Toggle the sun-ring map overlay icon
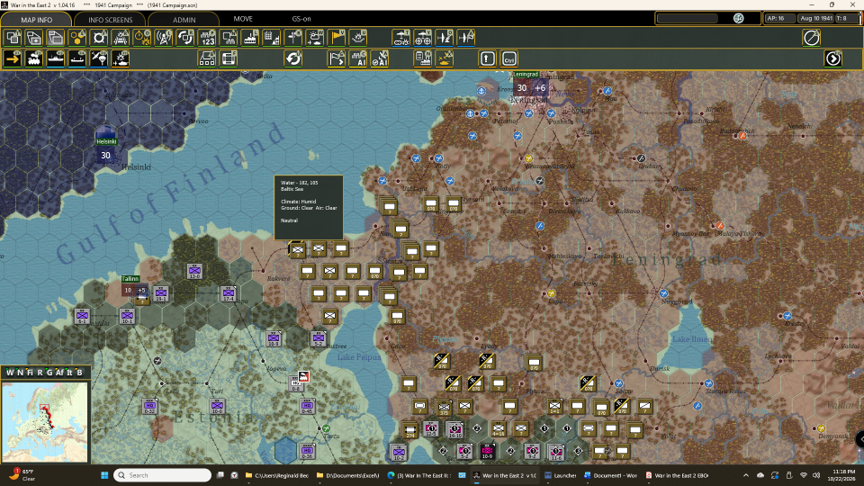This screenshot has width=864, height=486. [x=99, y=37]
